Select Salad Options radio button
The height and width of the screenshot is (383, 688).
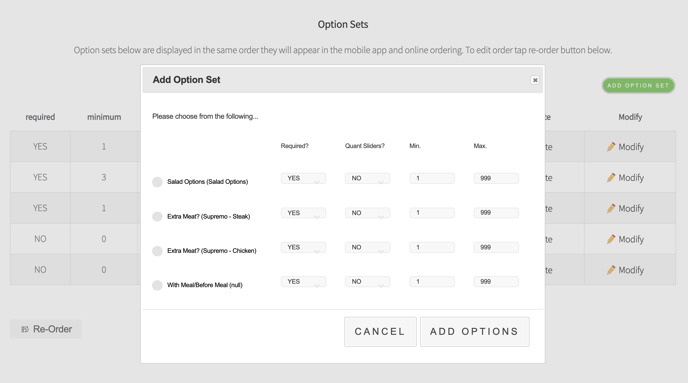pos(157,182)
